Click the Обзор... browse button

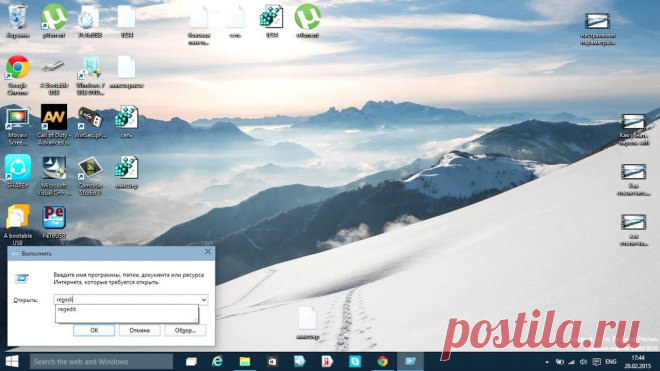(186, 331)
